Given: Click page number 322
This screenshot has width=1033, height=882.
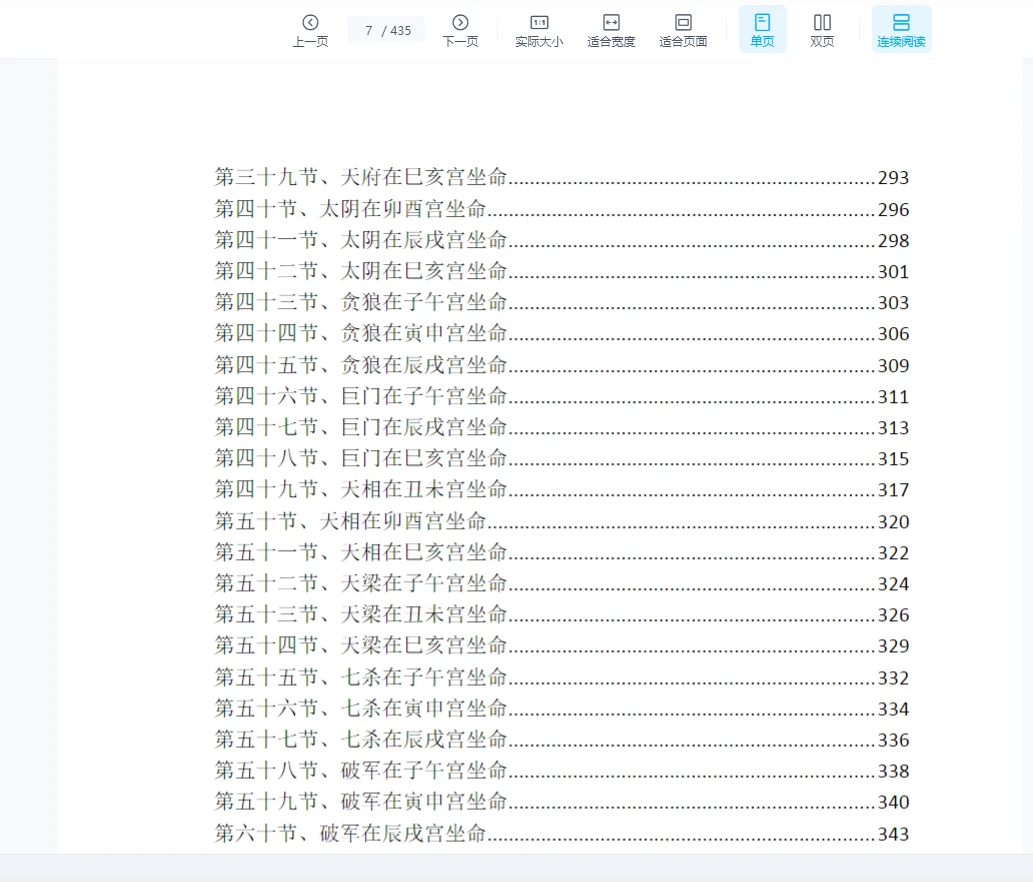Looking at the screenshot, I should pyautogui.click(x=893, y=553).
